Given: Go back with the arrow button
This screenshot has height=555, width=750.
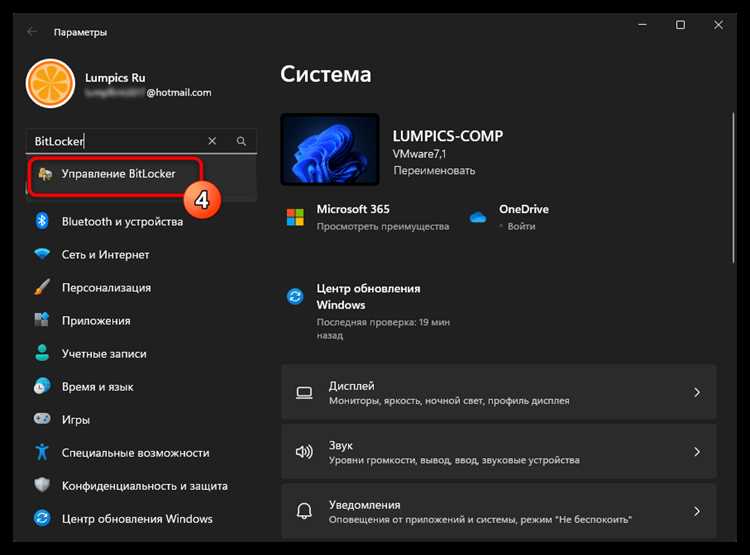Looking at the screenshot, I should pyautogui.click(x=32, y=32).
